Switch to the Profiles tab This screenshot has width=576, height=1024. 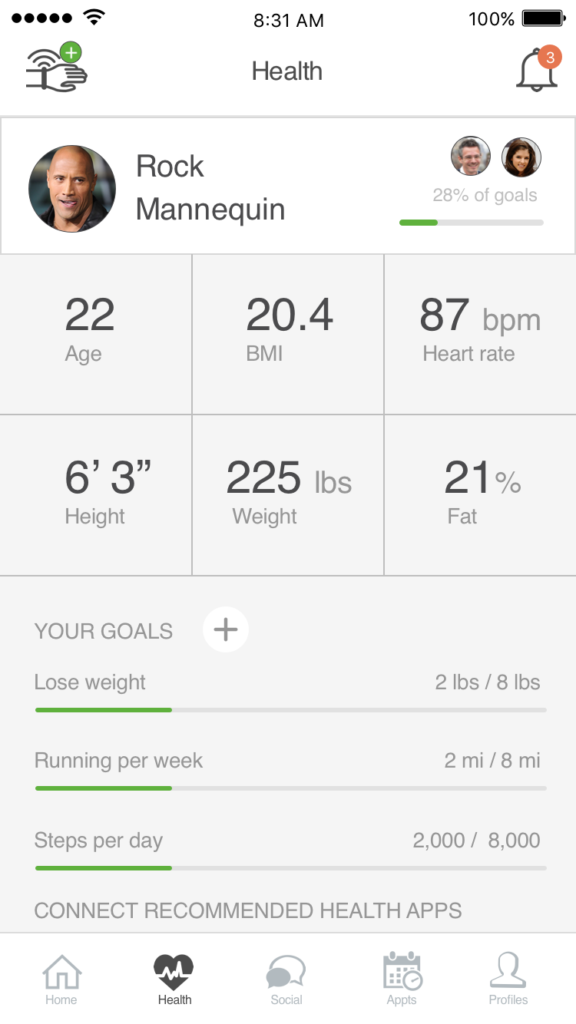(508, 978)
